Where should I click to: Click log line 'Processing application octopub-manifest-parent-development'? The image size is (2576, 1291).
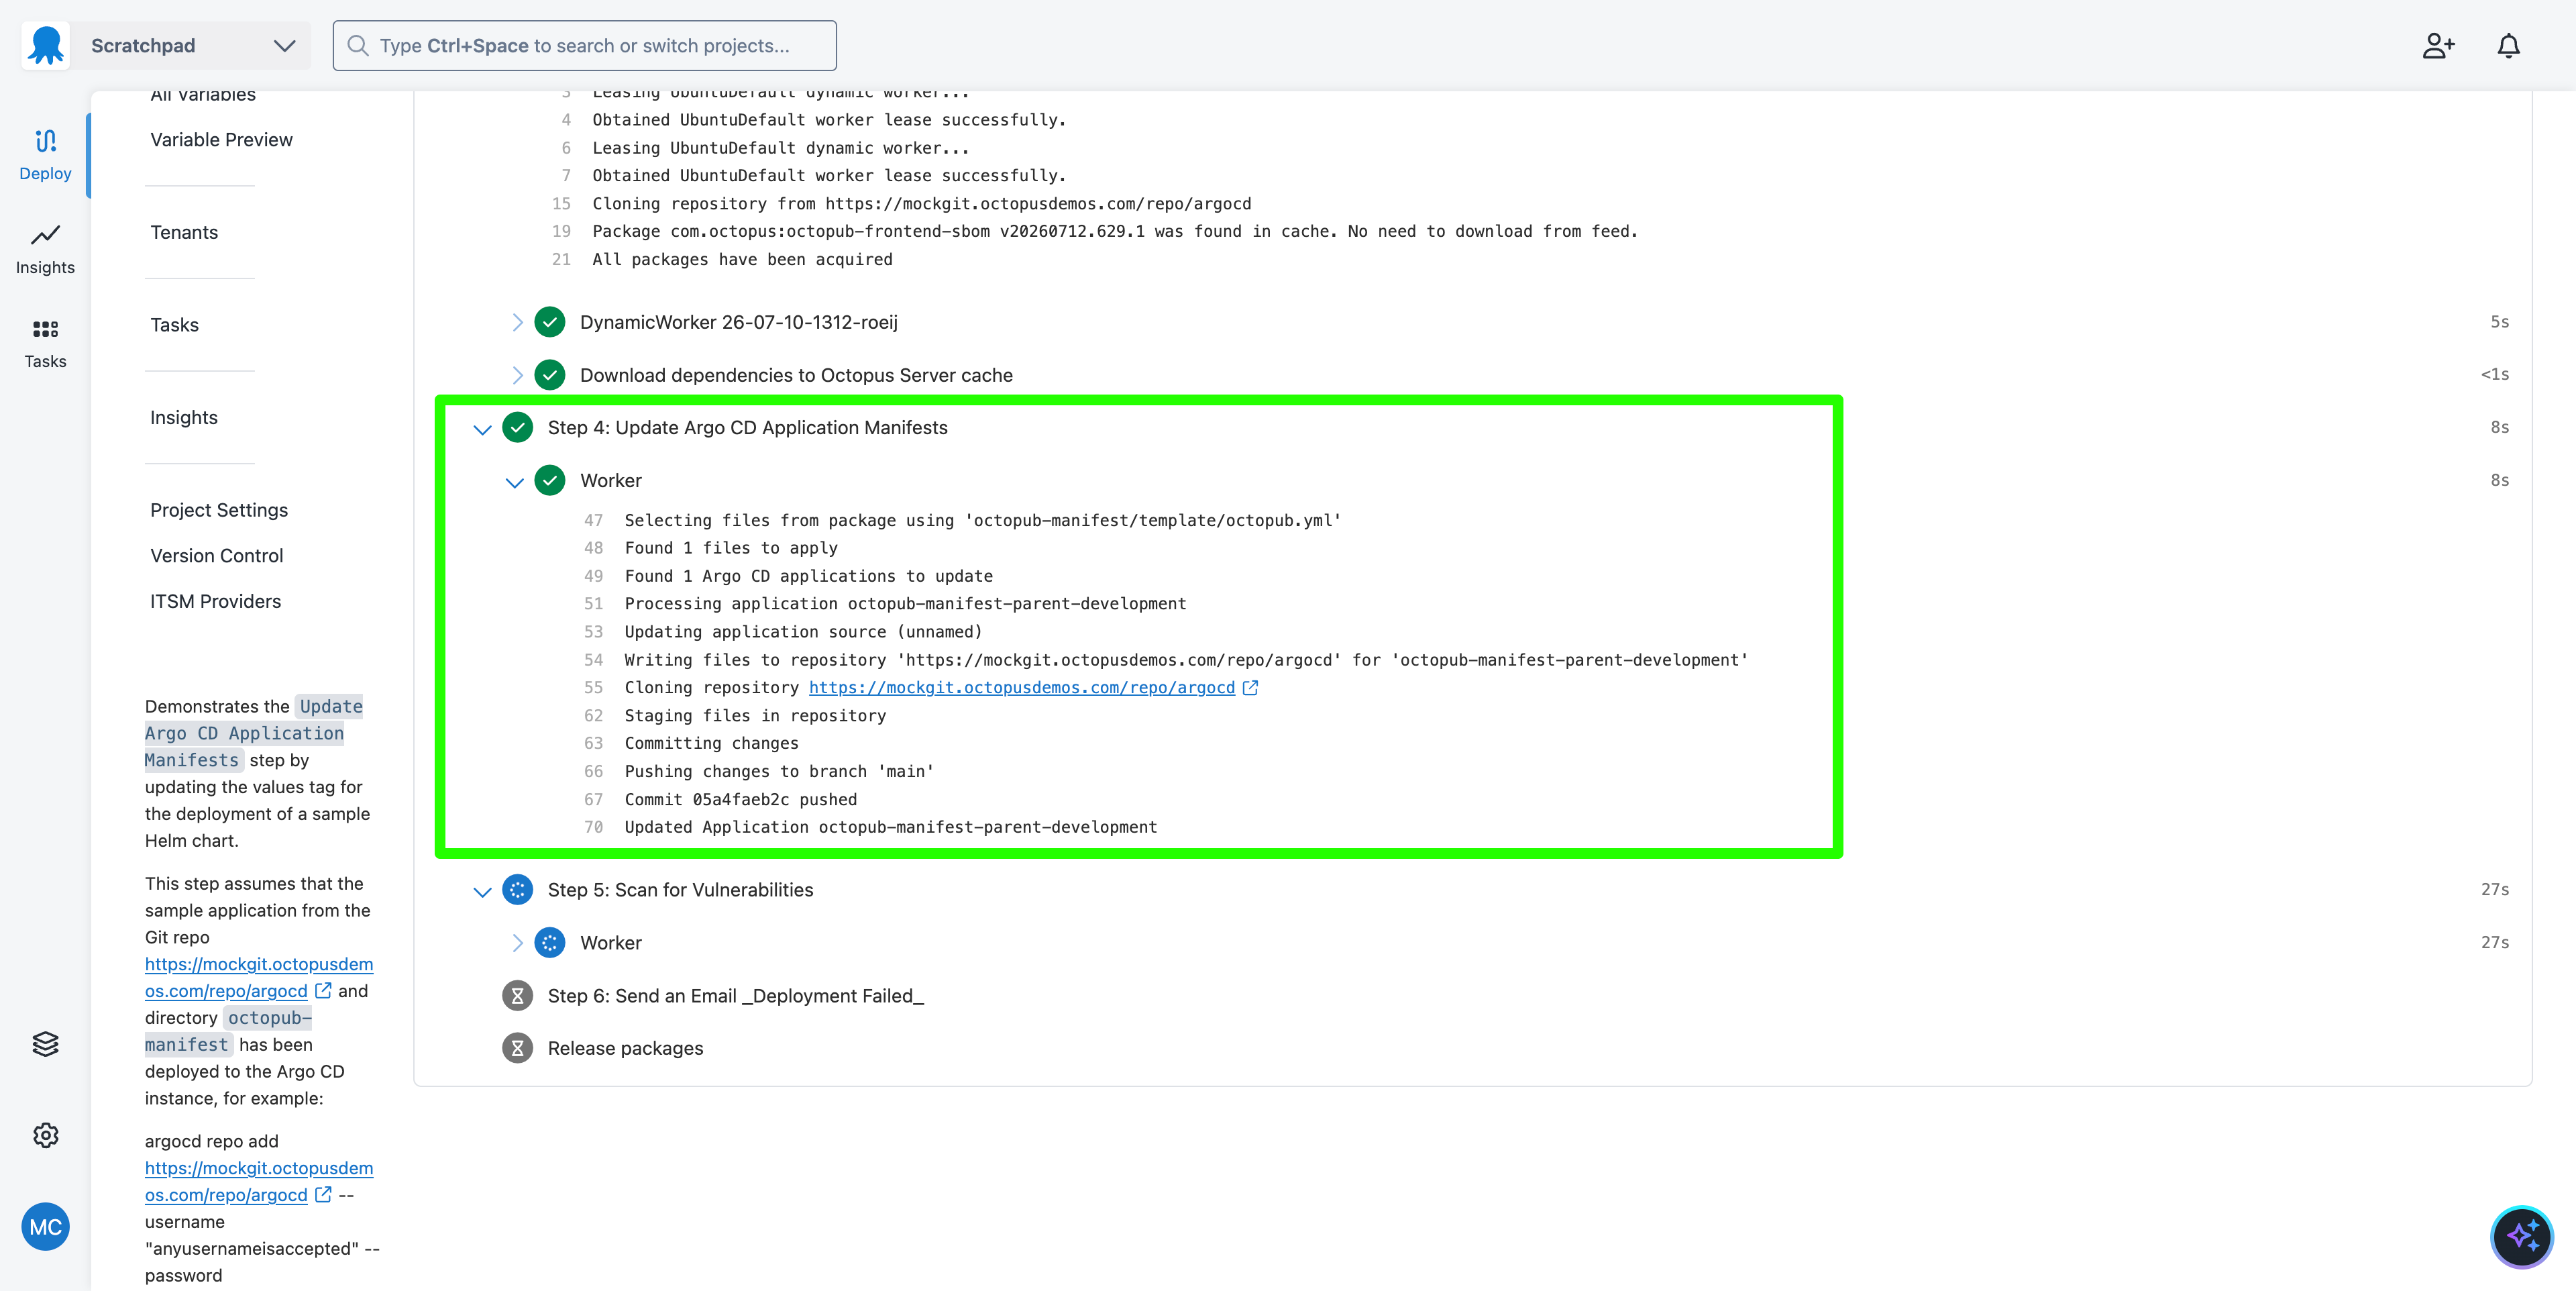tap(905, 604)
